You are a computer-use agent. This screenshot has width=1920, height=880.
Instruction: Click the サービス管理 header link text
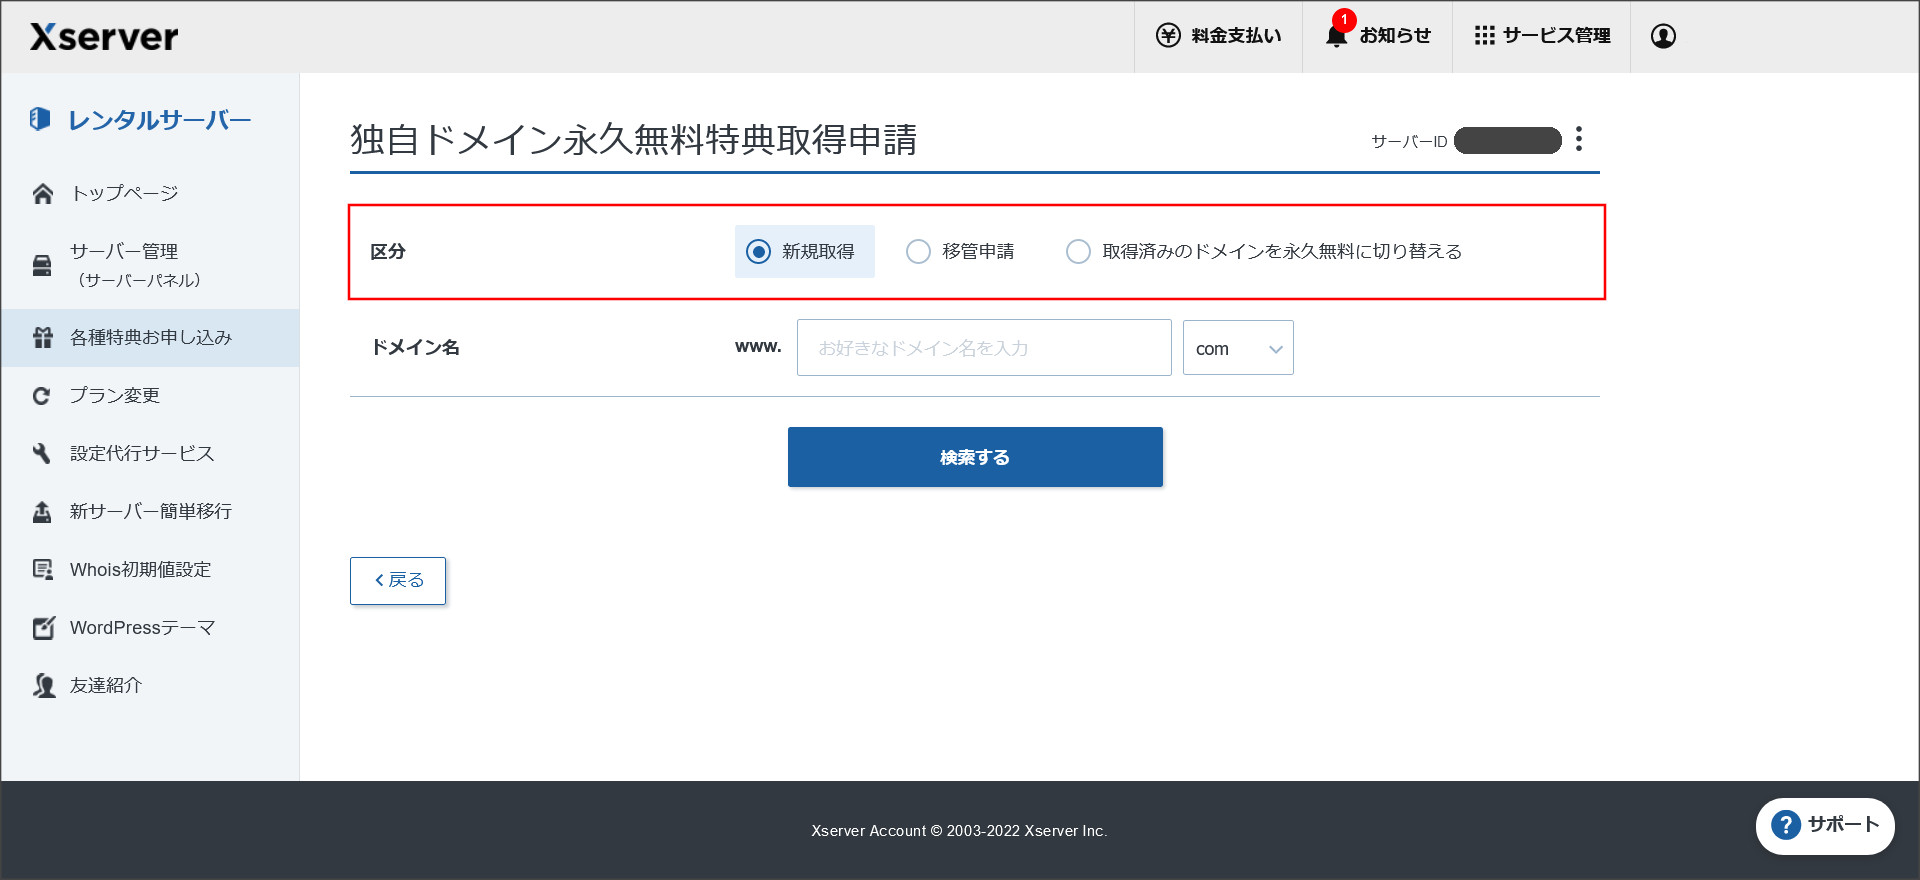[x=1557, y=36]
